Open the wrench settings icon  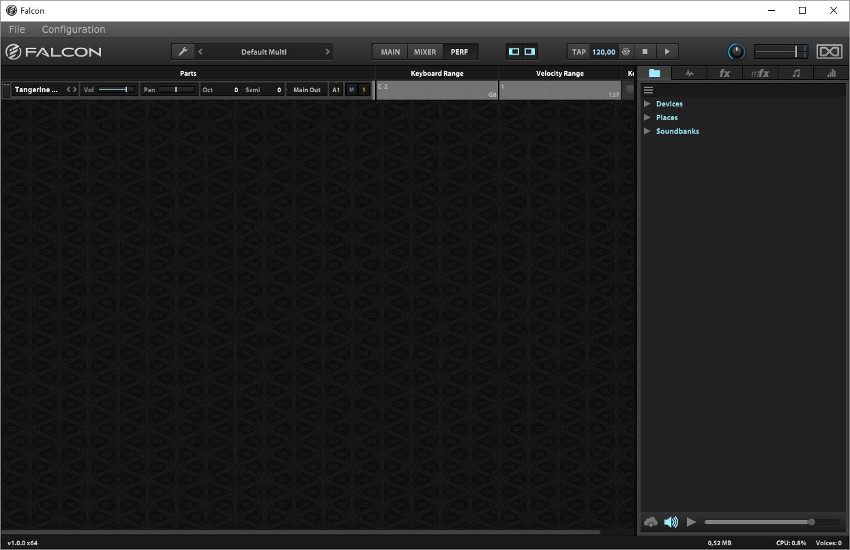[183, 51]
